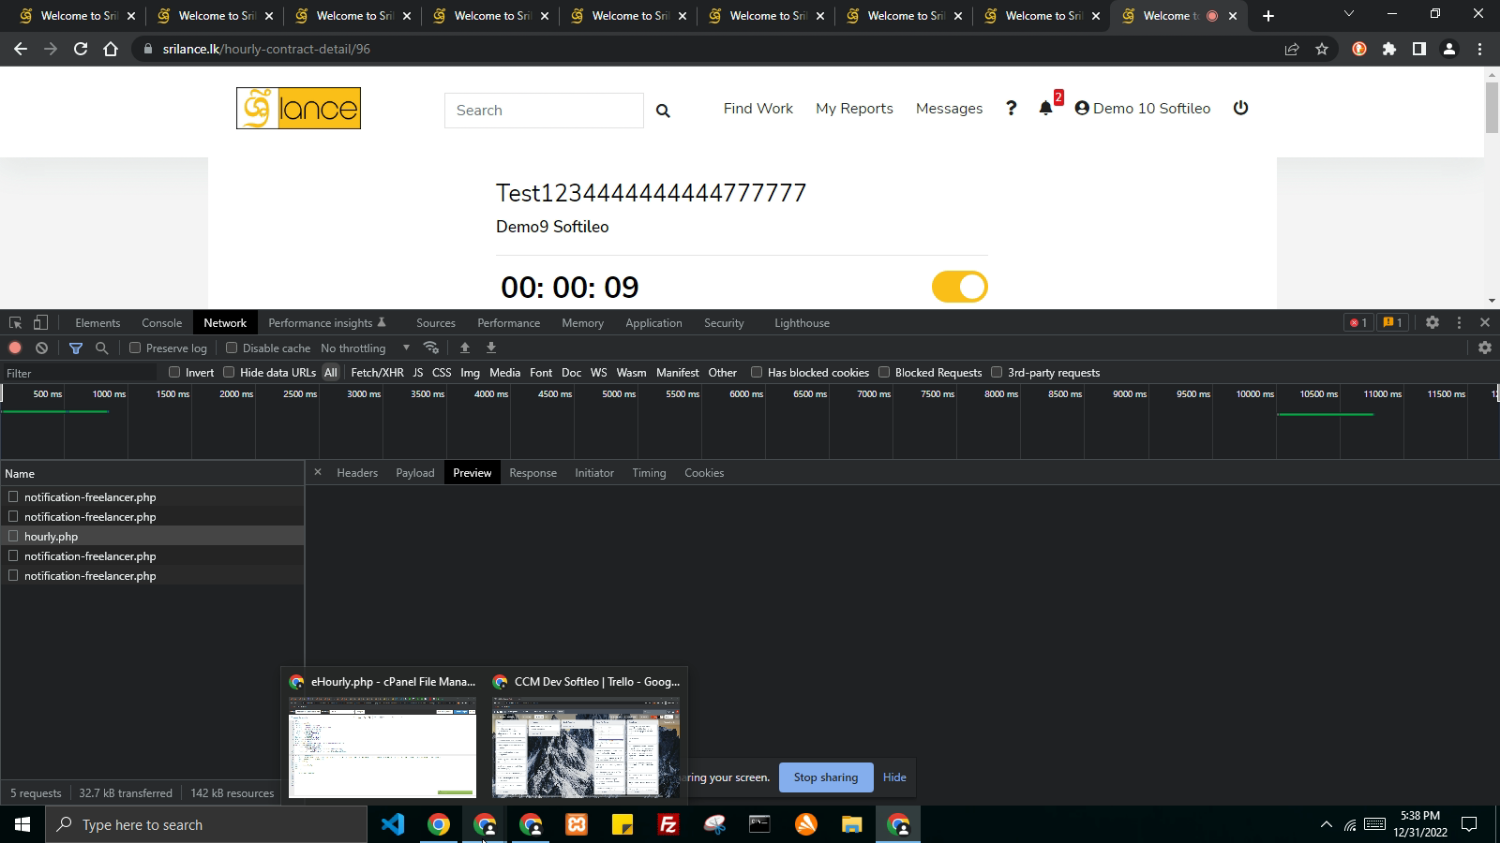
Task: Select the hourly.php request row
Action: 52,537
